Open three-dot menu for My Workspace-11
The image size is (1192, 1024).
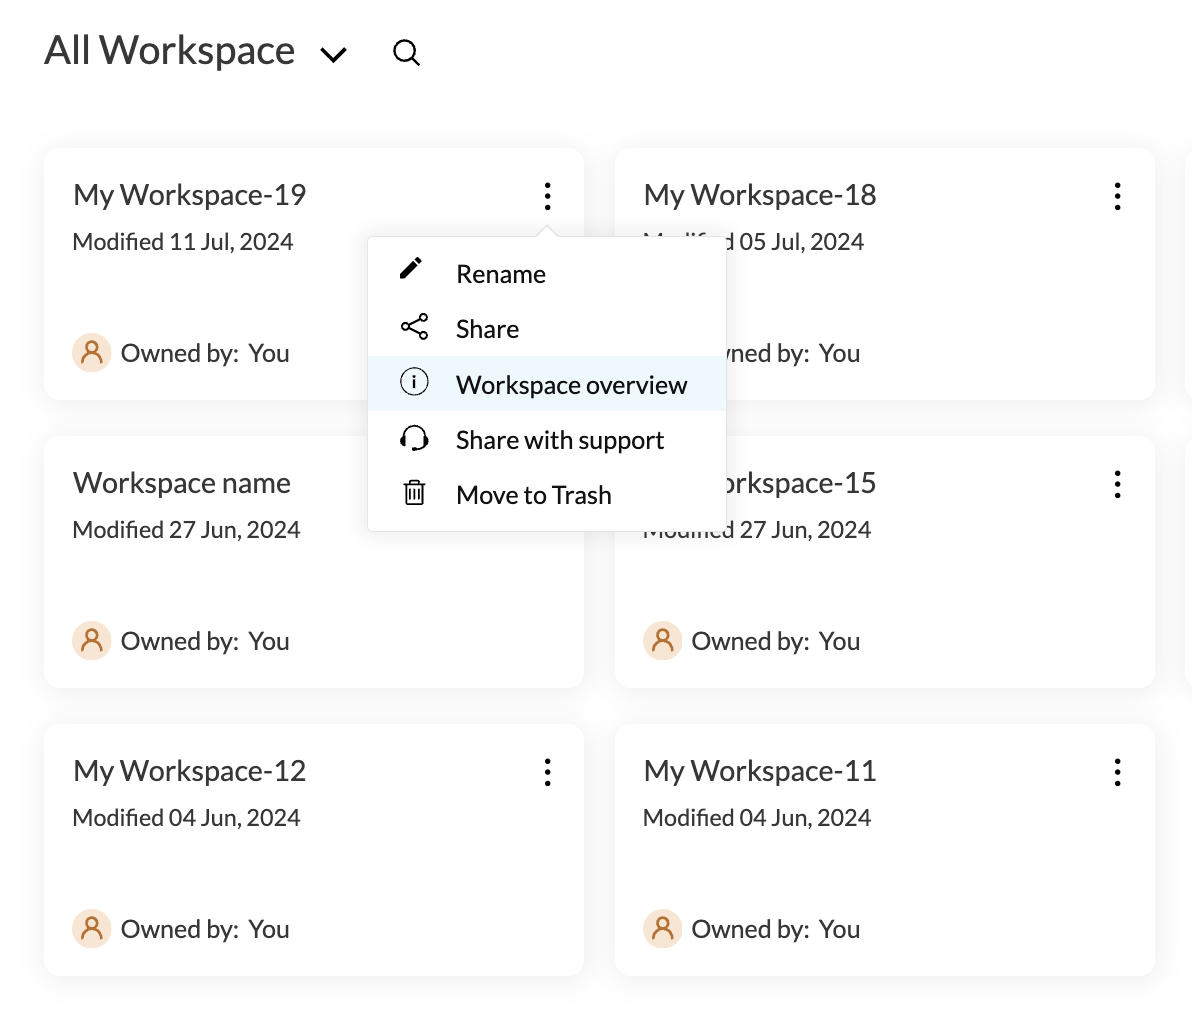coord(1117,772)
